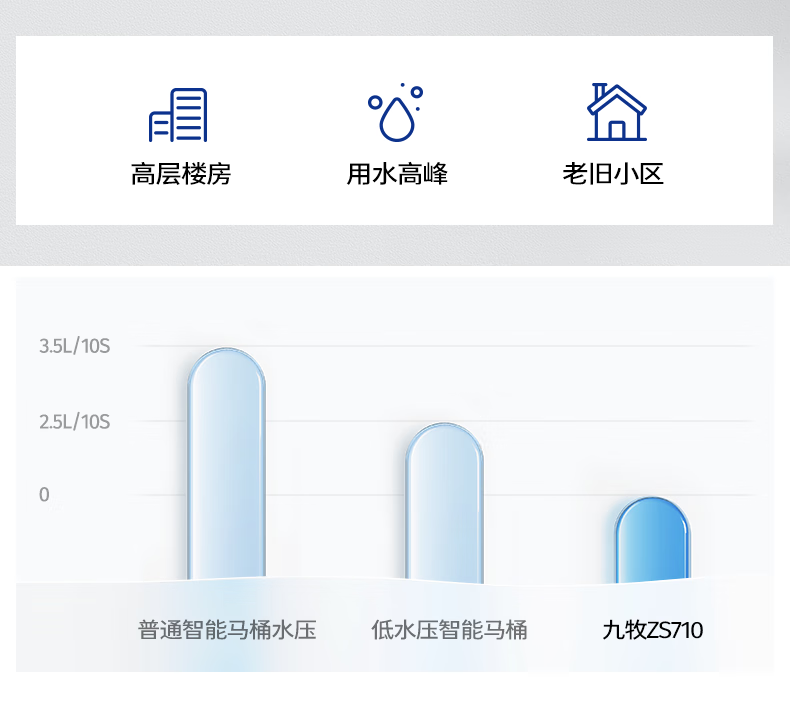The height and width of the screenshot is (704, 790).
Task: Select the 高层楼房 label
Action: [181, 174]
